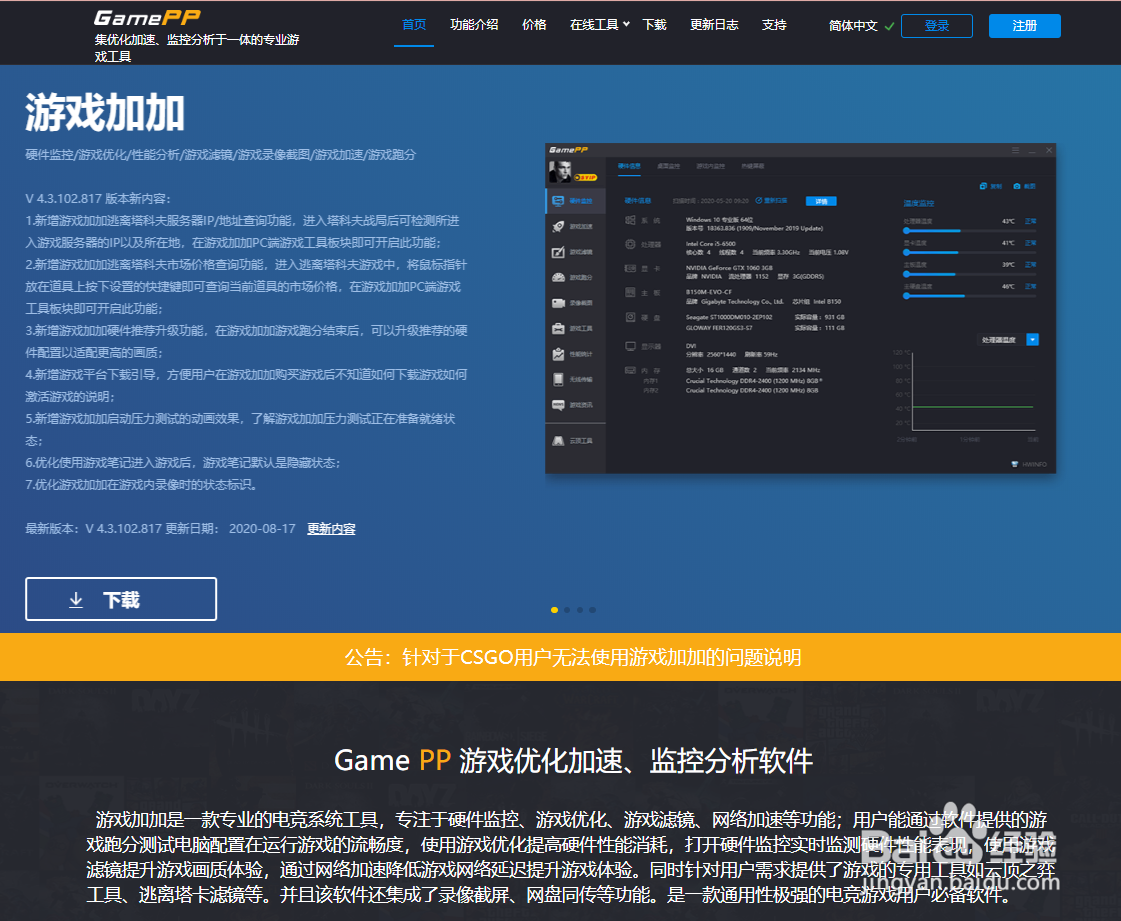
Task: Open the 功能介绍 nav item
Action: [x=474, y=25]
